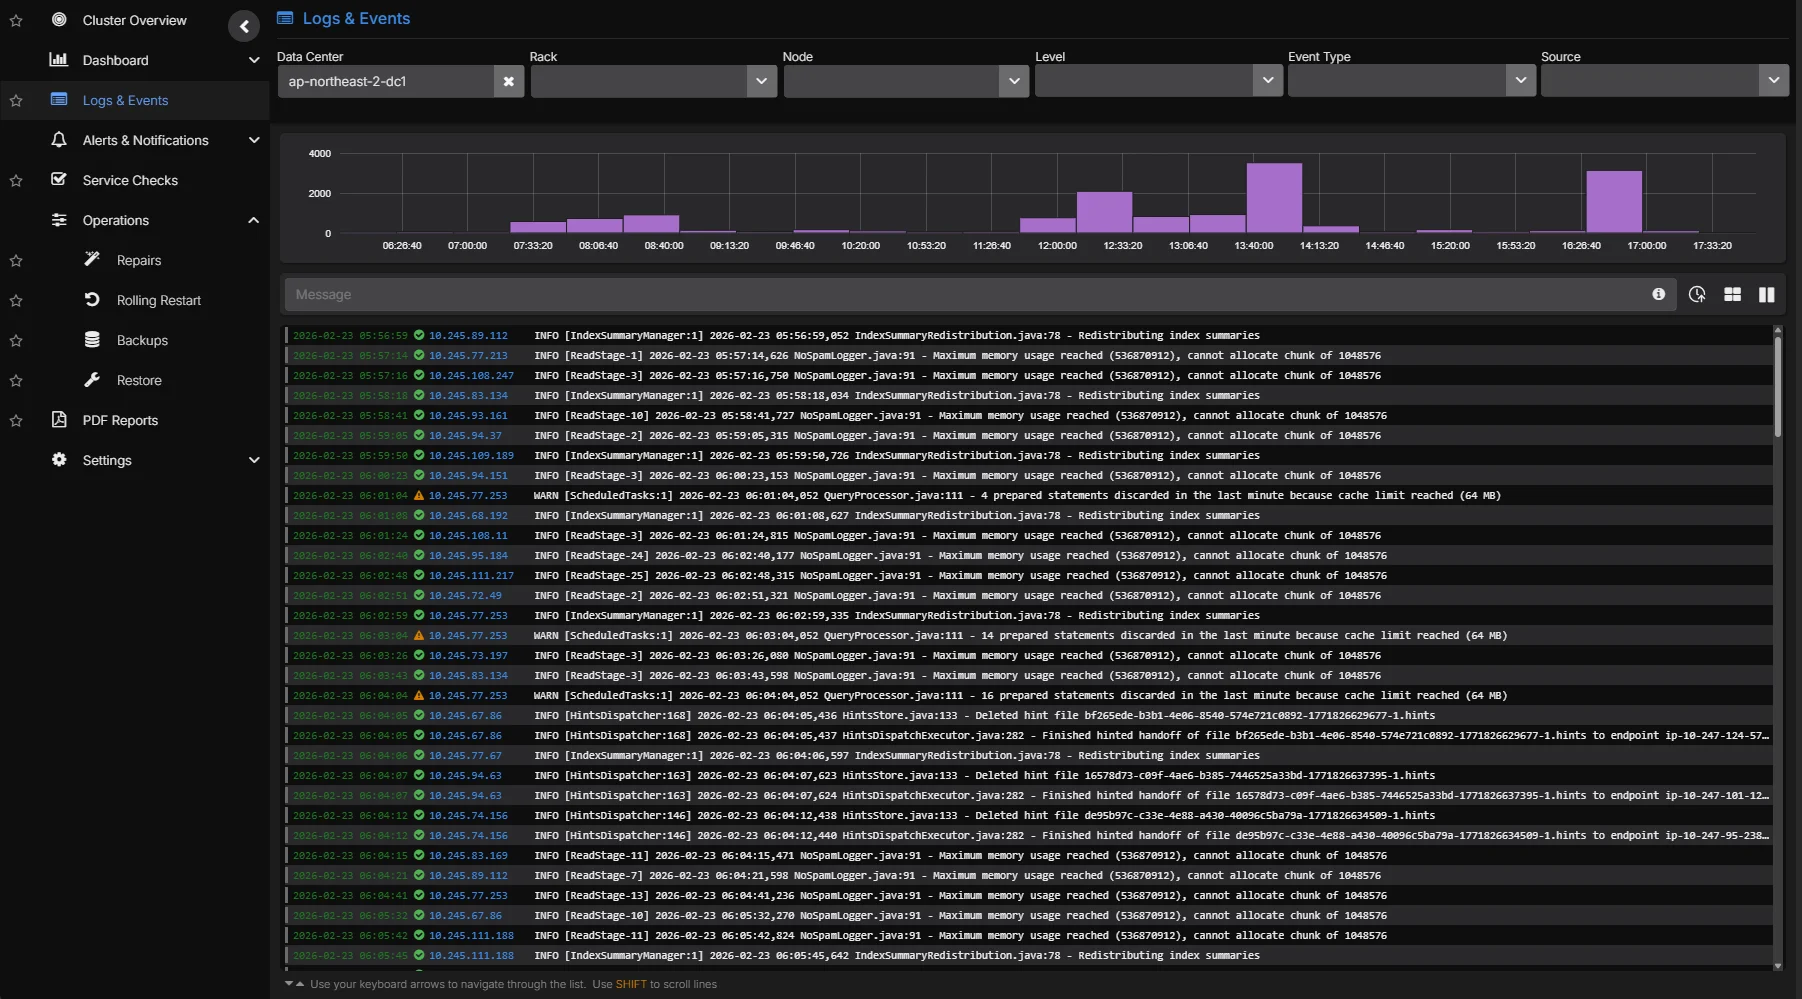Open the Event Type dropdown
Screen dimensions: 1802x999
click(x=1411, y=82)
